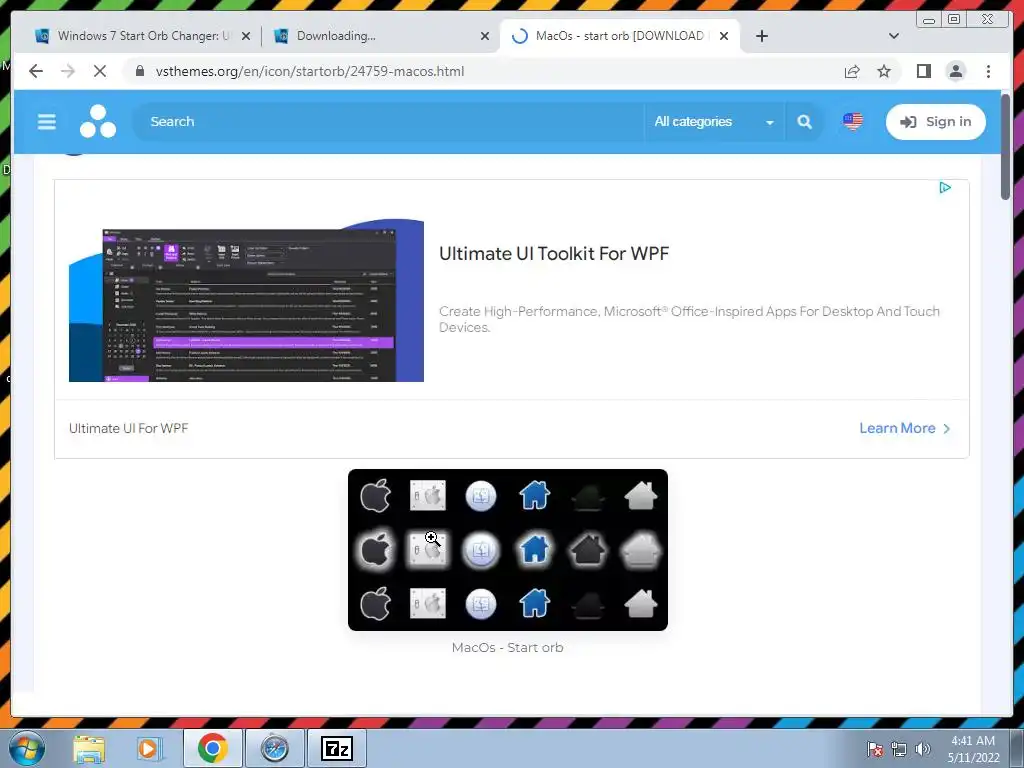This screenshot has height=768, width=1024.
Task: Click the MacOs - Start orb caption
Action: pyautogui.click(x=507, y=648)
